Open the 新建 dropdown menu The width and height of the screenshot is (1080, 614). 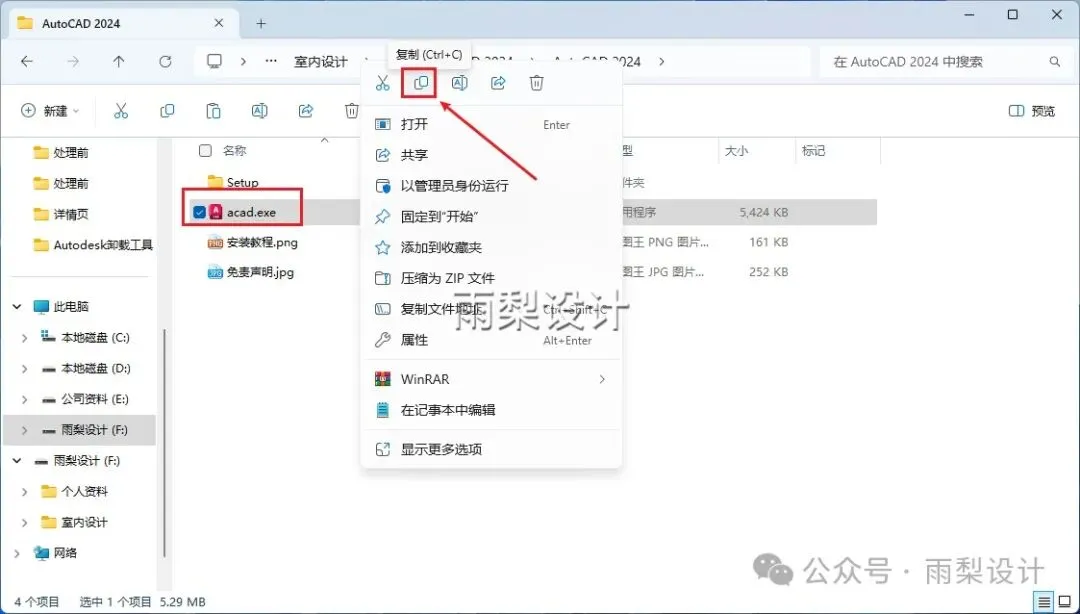tap(51, 111)
